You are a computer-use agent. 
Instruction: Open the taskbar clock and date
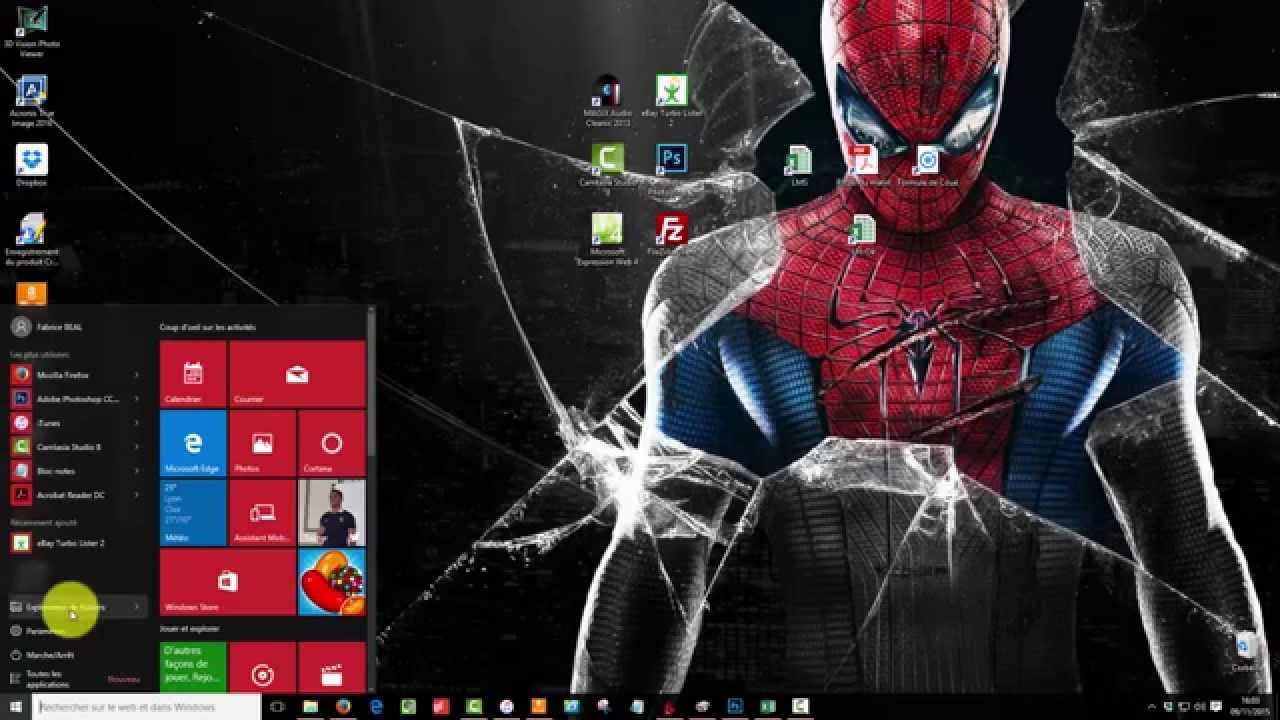click(1250, 706)
